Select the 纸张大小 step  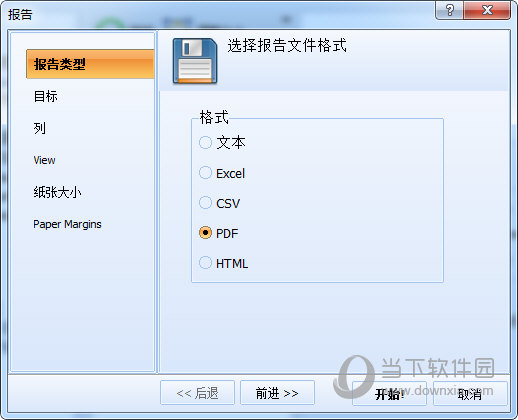tap(57, 192)
